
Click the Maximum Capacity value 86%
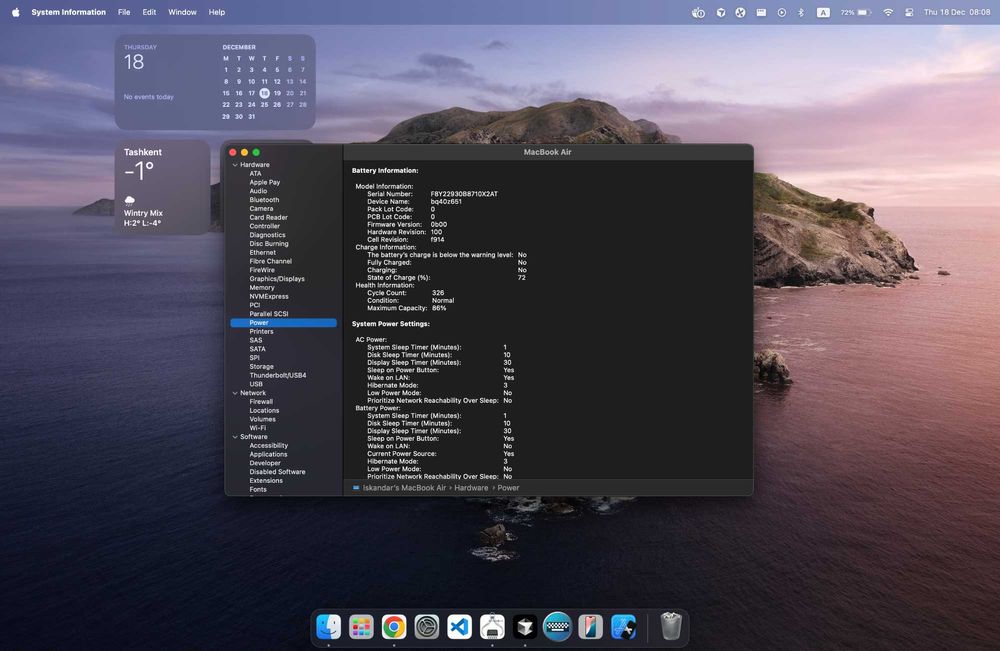(439, 308)
